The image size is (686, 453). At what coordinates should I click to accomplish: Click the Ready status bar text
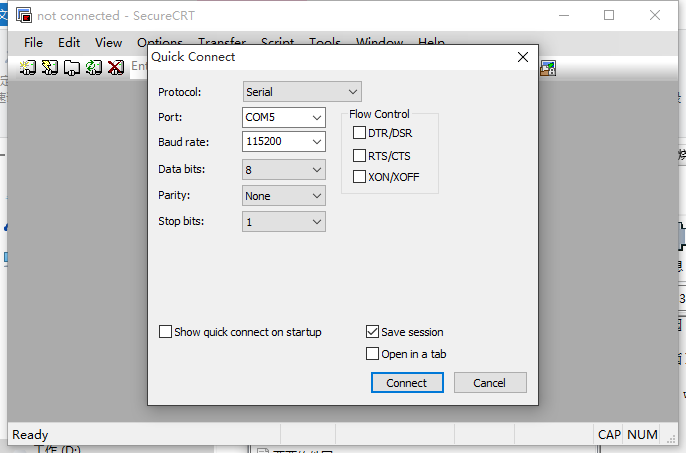30,435
